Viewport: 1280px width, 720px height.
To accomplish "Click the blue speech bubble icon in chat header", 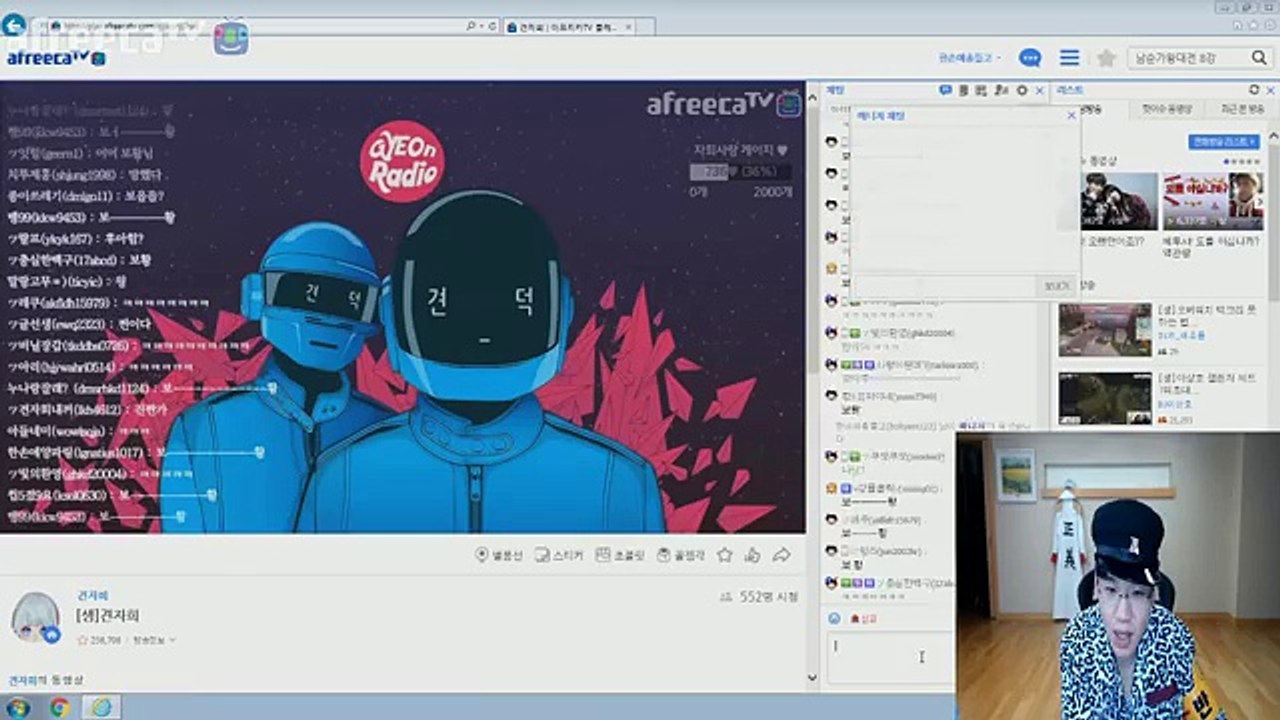I will [x=945, y=90].
